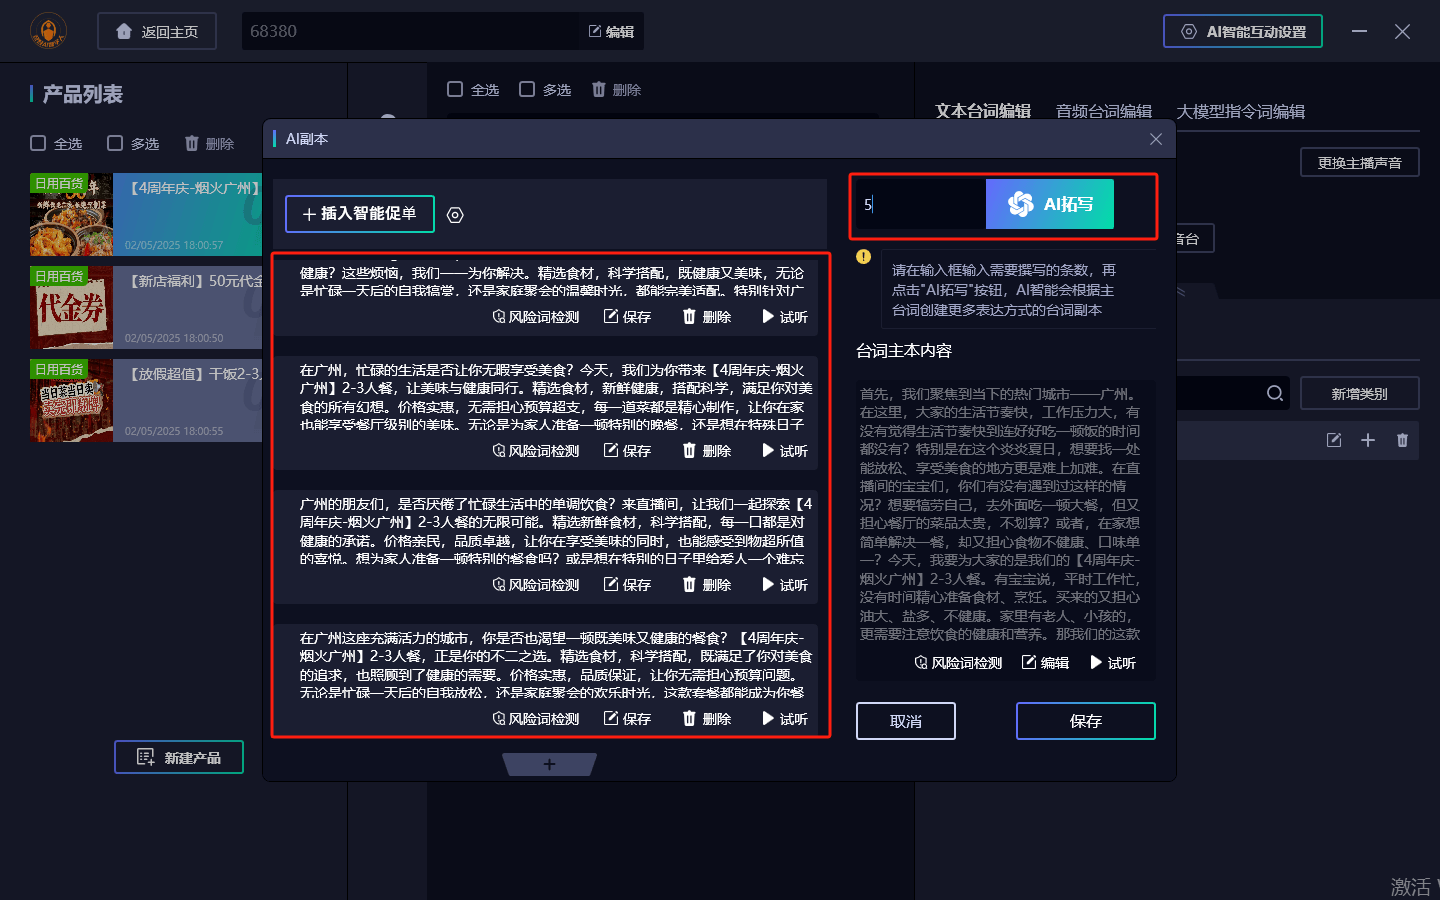Check the 全选 box in the middle panel
The width and height of the screenshot is (1440, 900).
point(455,89)
